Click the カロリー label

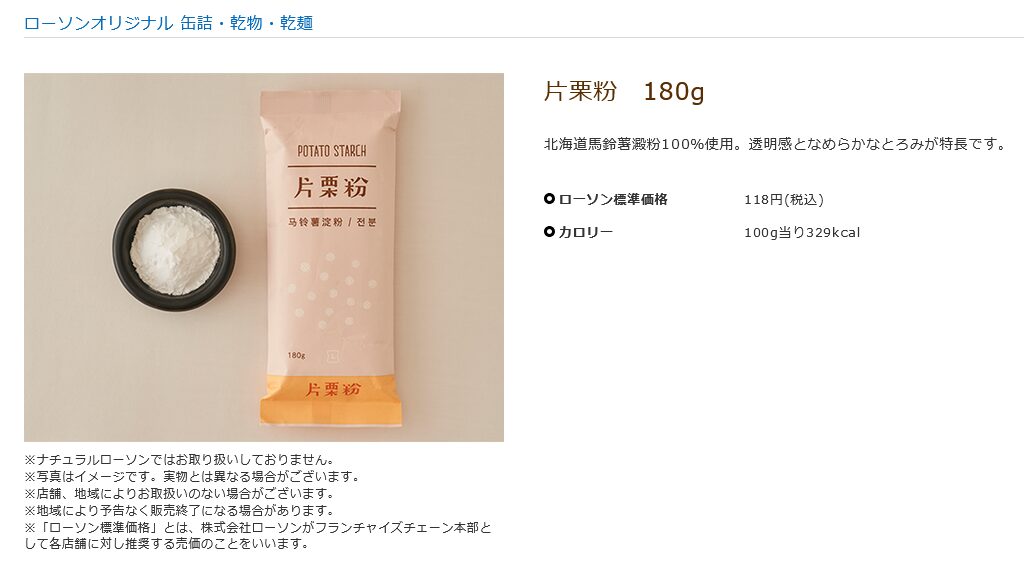pyautogui.click(x=585, y=232)
